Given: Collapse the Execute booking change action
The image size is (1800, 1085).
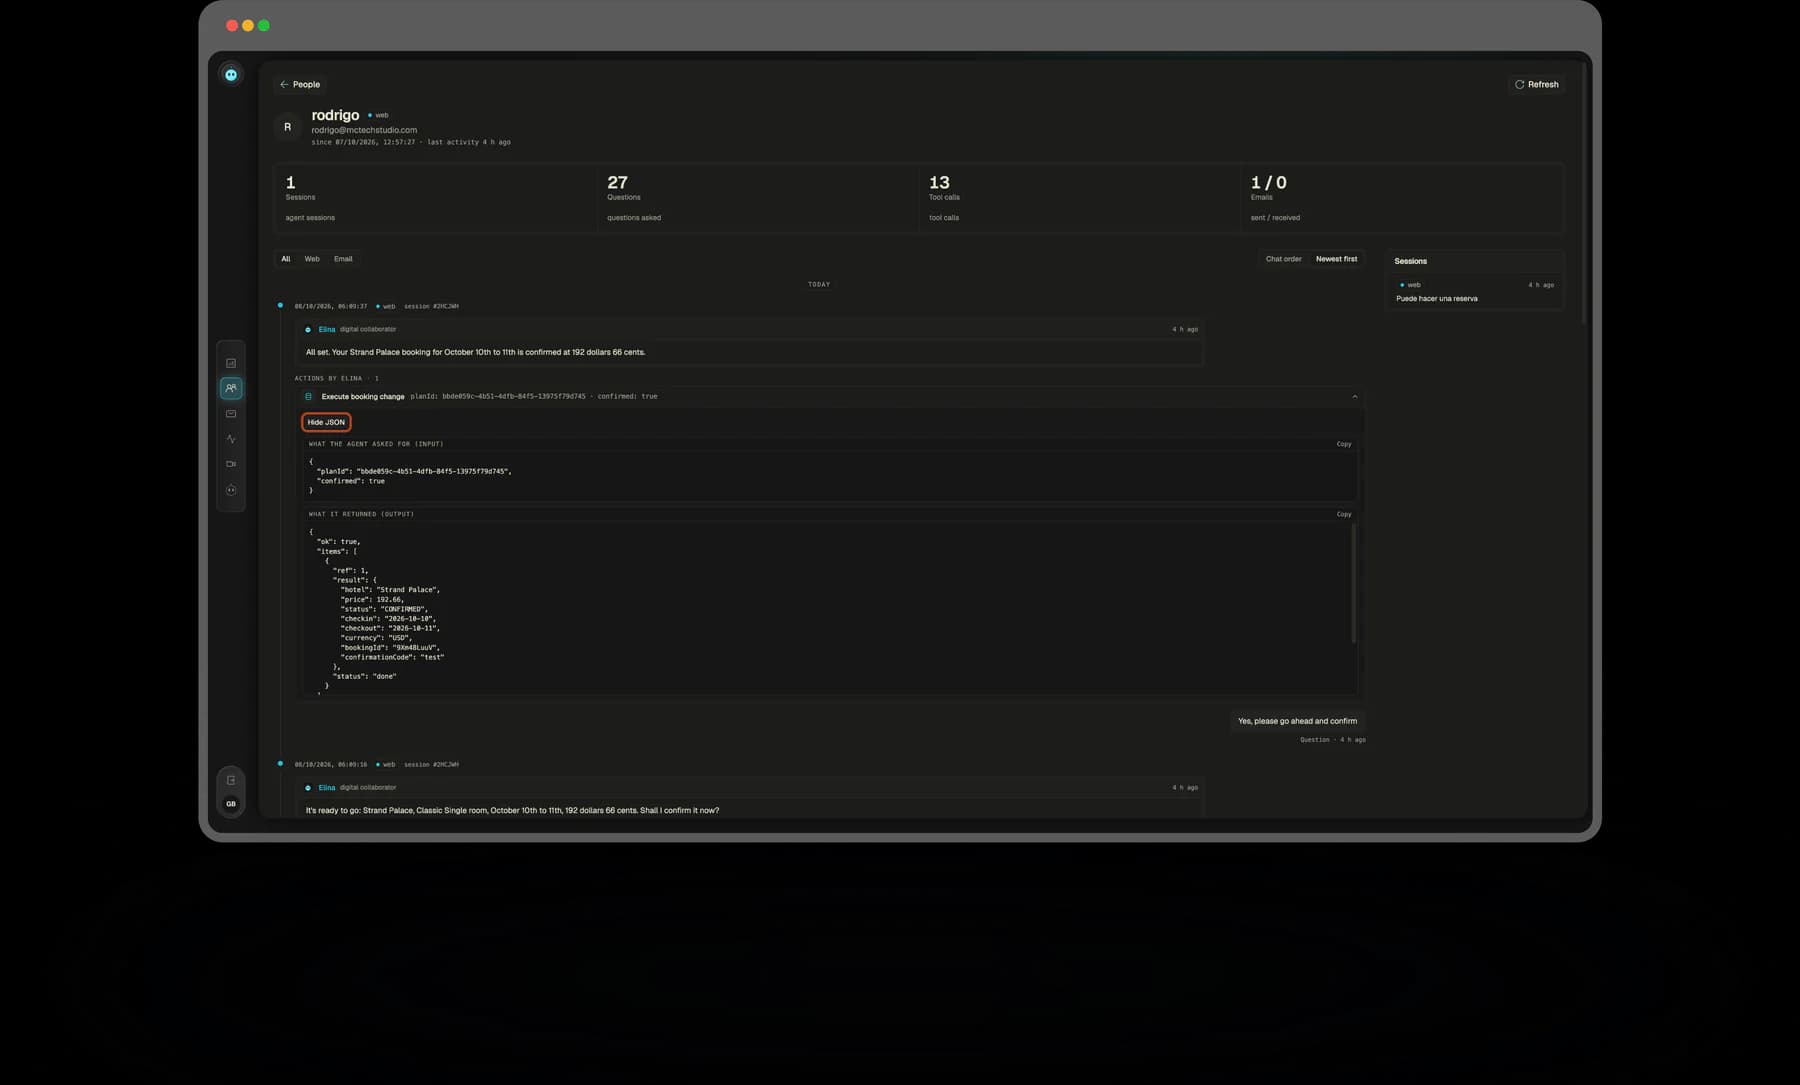Looking at the screenshot, I should click(x=1355, y=397).
